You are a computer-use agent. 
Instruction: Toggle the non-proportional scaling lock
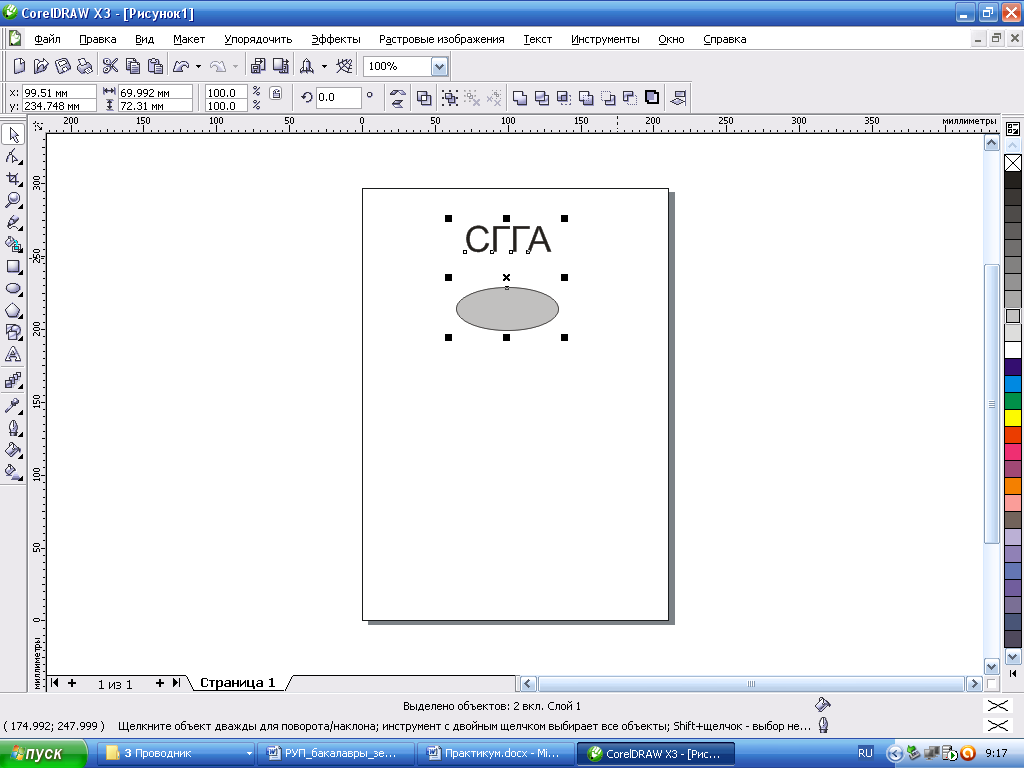click(276, 93)
